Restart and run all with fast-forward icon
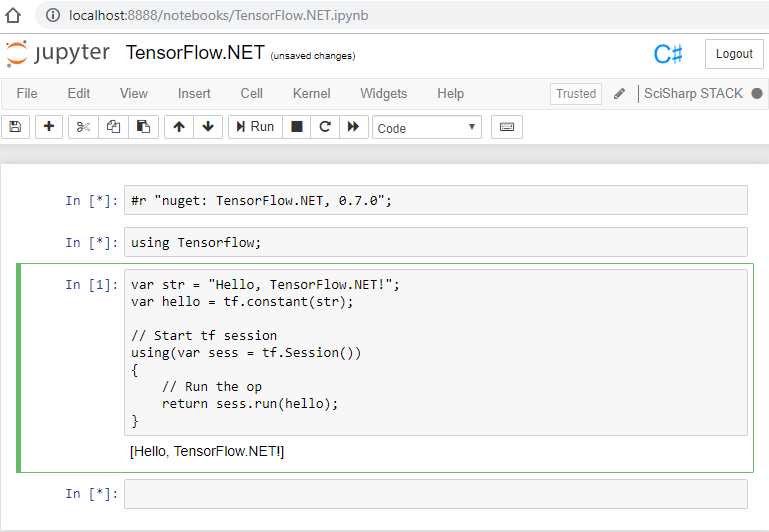769x532 pixels. click(353, 127)
